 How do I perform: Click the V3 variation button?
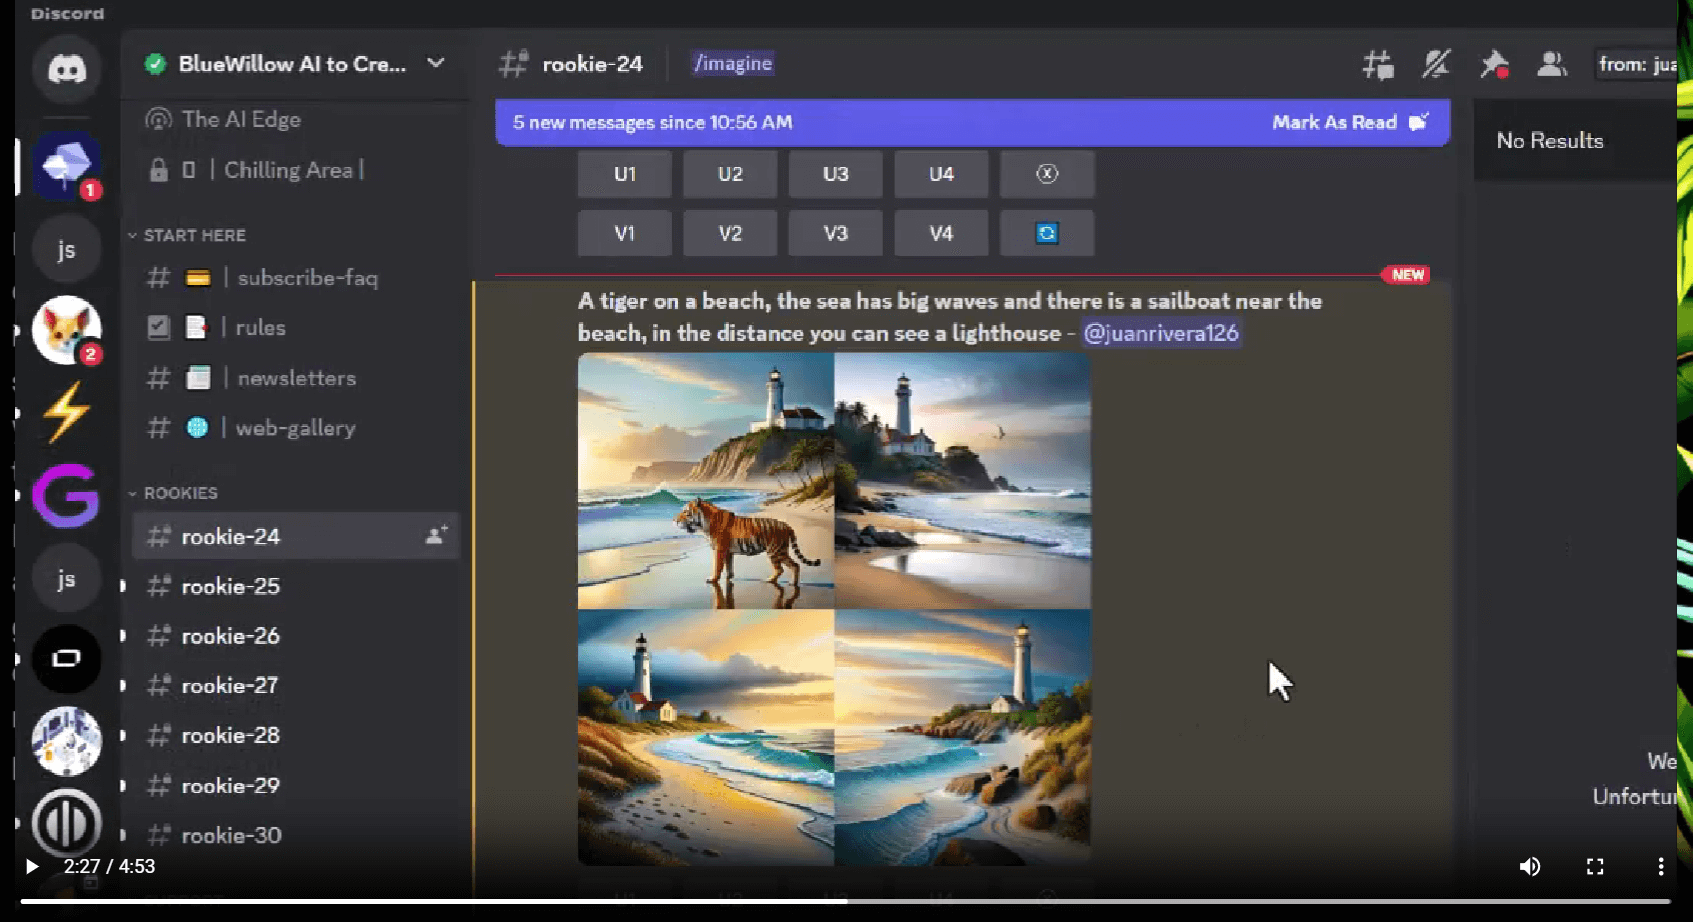[835, 233]
